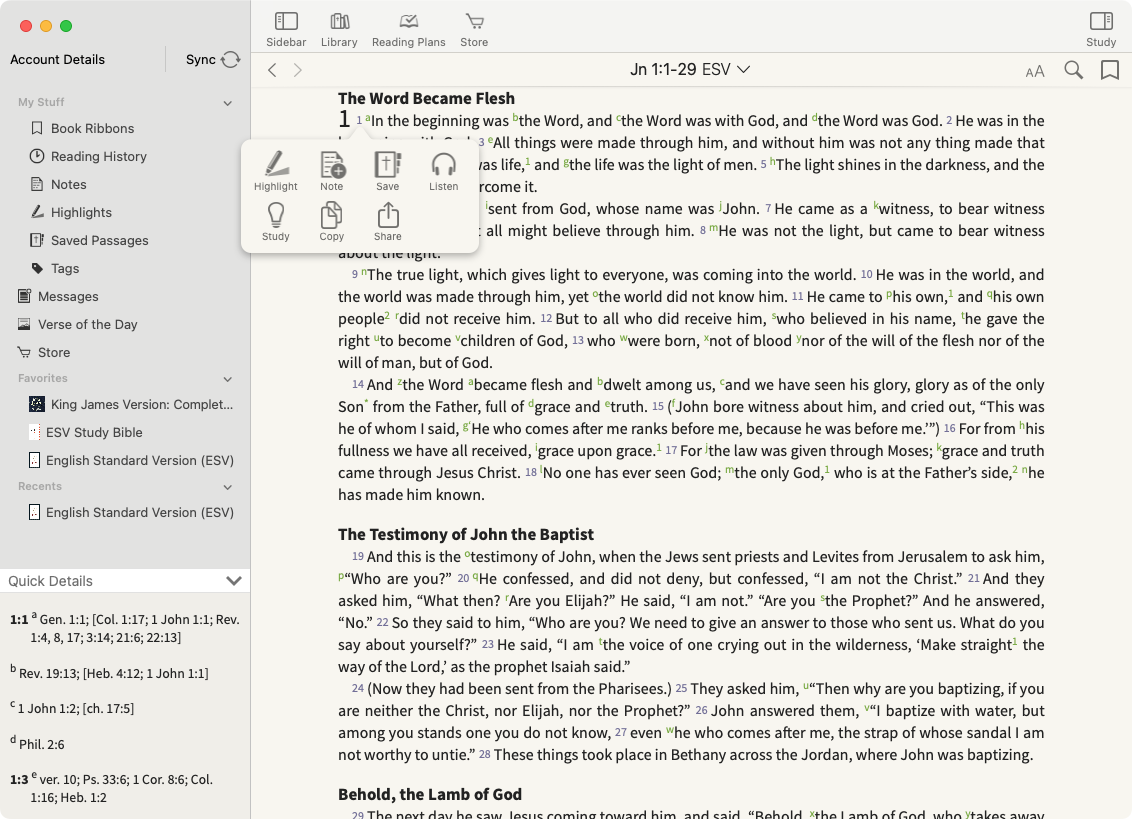Open the Store toolbar icon
This screenshot has width=1132, height=819.
pyautogui.click(x=474, y=30)
